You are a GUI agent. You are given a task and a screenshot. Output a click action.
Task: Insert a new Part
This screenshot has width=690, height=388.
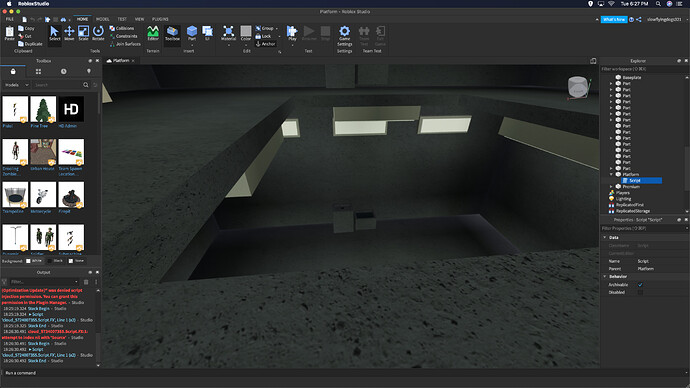point(192,33)
